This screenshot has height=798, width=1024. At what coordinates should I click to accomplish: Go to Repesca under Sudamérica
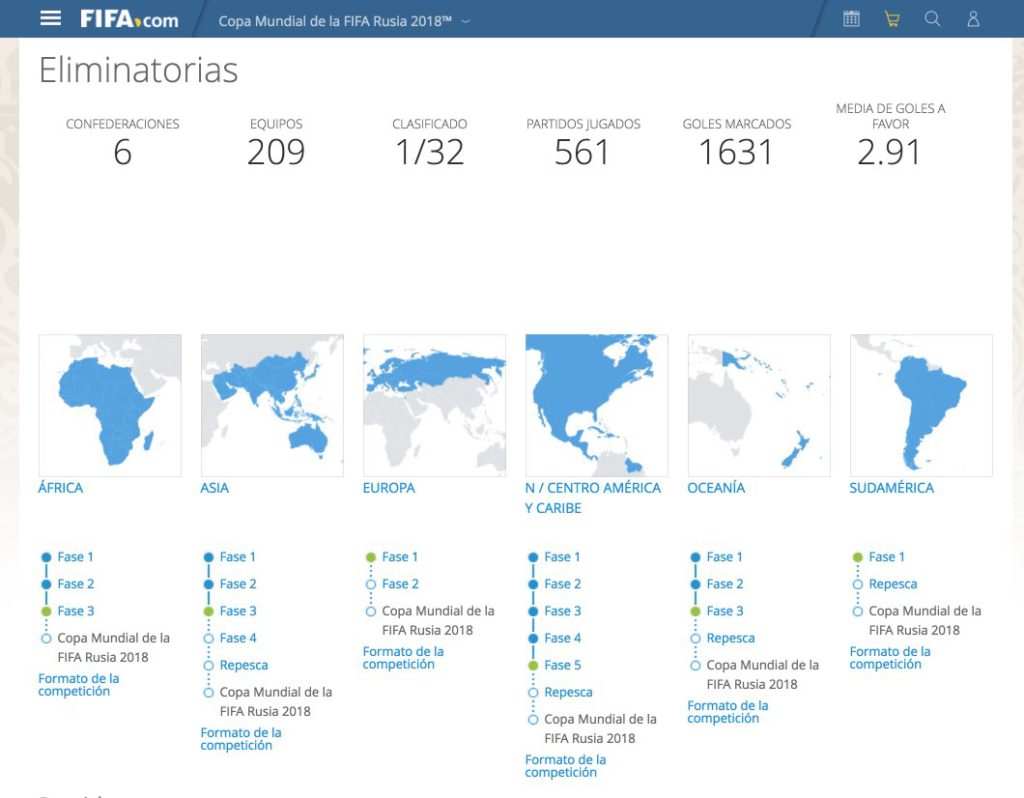tap(893, 584)
